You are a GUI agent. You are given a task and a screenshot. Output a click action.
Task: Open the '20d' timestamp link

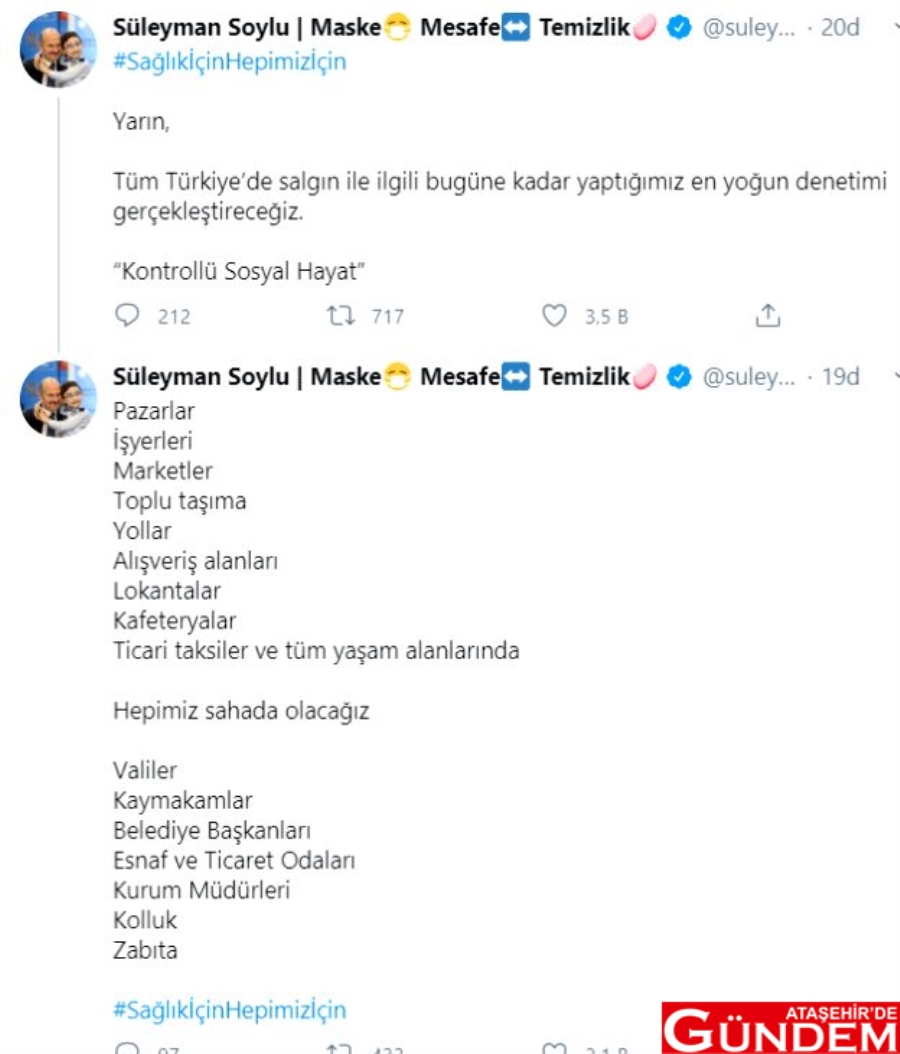[x=840, y=28]
